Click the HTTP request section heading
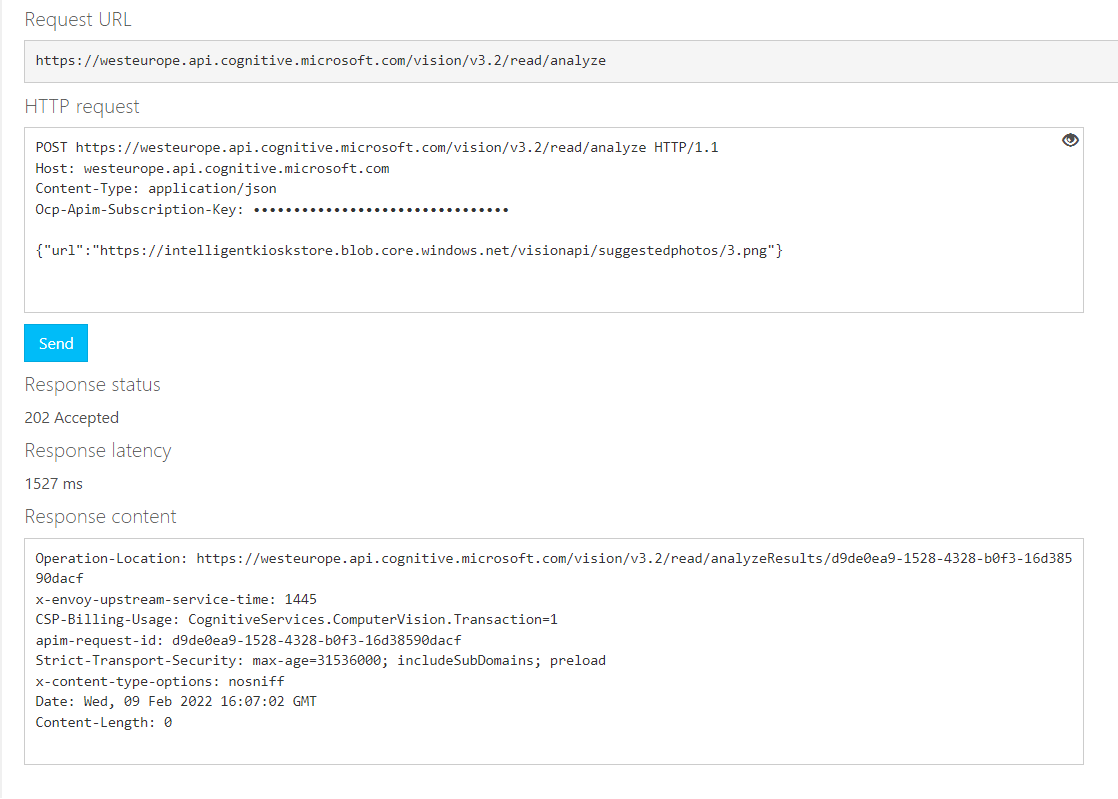The width and height of the screenshot is (1118, 799). tap(81, 106)
